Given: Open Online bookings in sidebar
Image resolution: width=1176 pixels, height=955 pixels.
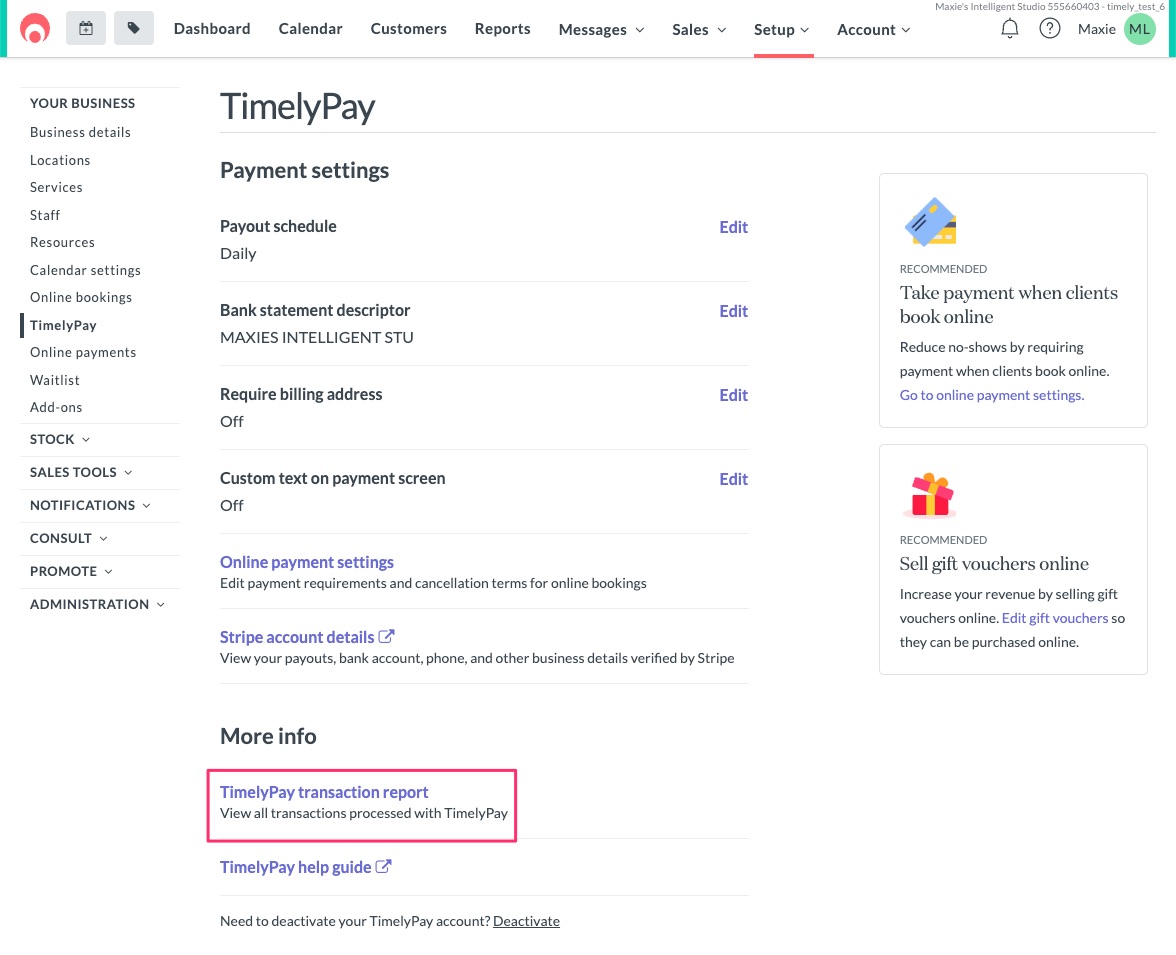Looking at the screenshot, I should tap(81, 297).
